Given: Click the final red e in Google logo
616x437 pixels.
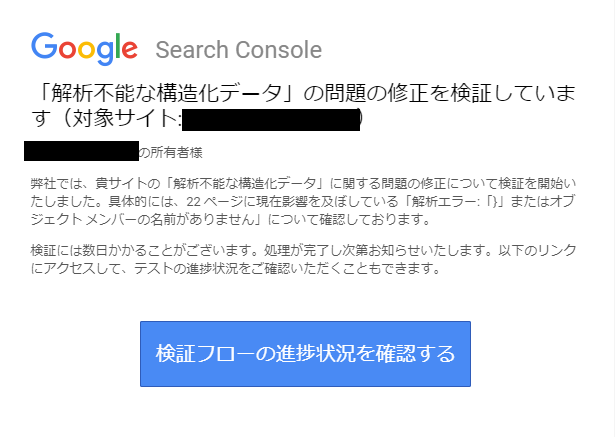Looking at the screenshot, I should [x=129, y=49].
